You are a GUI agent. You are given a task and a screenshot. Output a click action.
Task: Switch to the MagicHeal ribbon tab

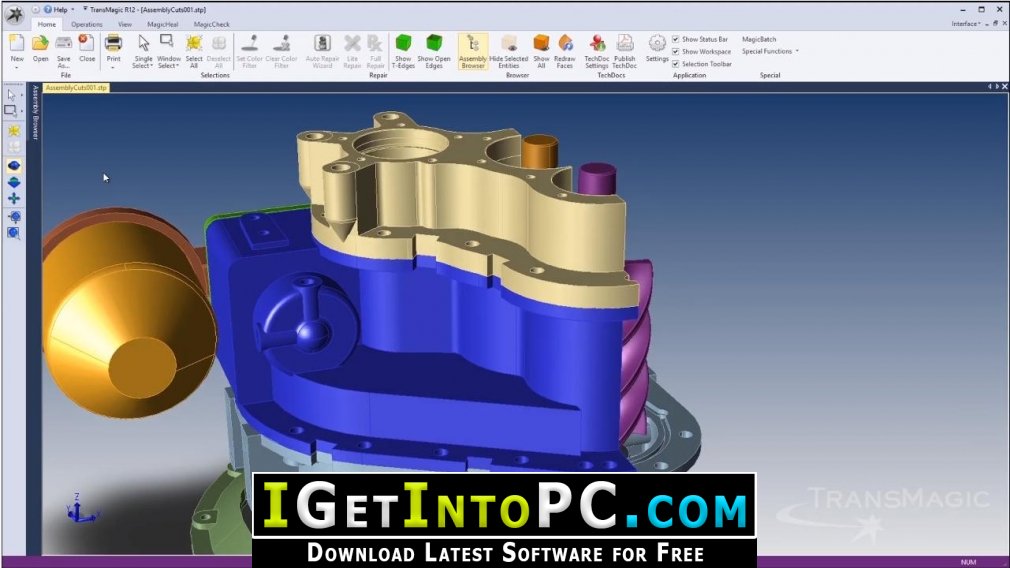162,24
